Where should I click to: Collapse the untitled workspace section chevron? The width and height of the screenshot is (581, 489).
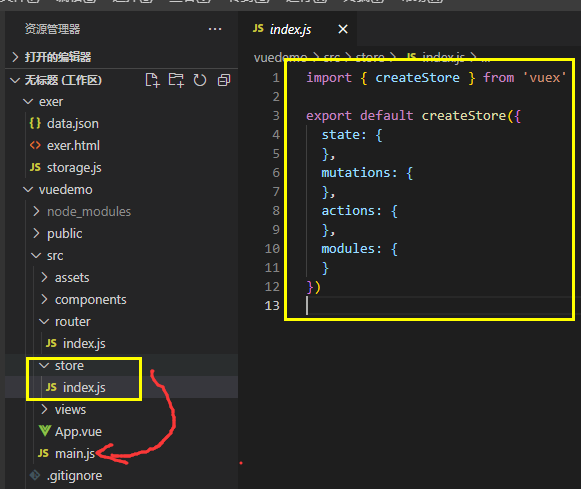point(15,80)
